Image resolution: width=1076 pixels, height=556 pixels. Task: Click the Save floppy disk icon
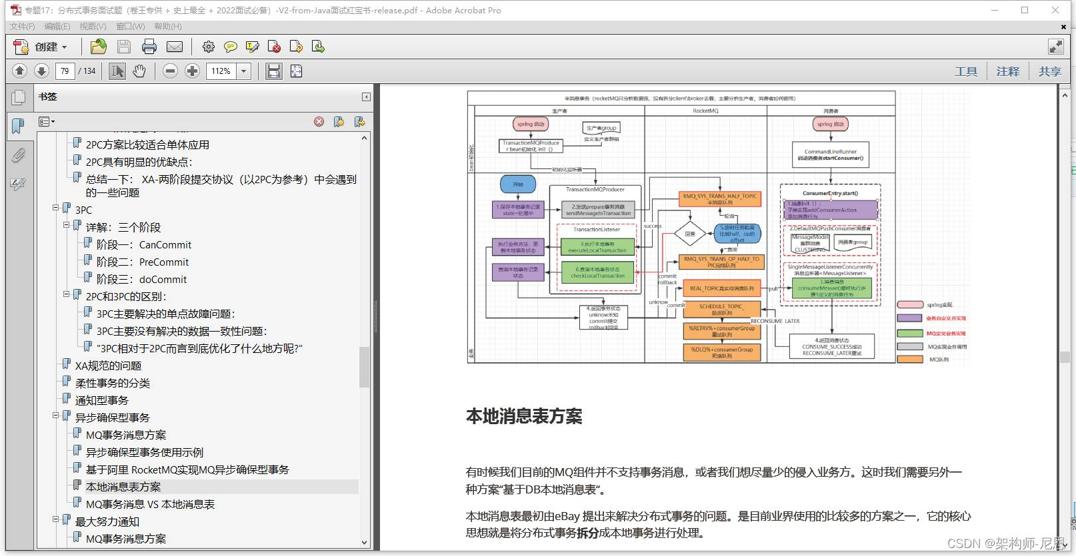click(124, 47)
